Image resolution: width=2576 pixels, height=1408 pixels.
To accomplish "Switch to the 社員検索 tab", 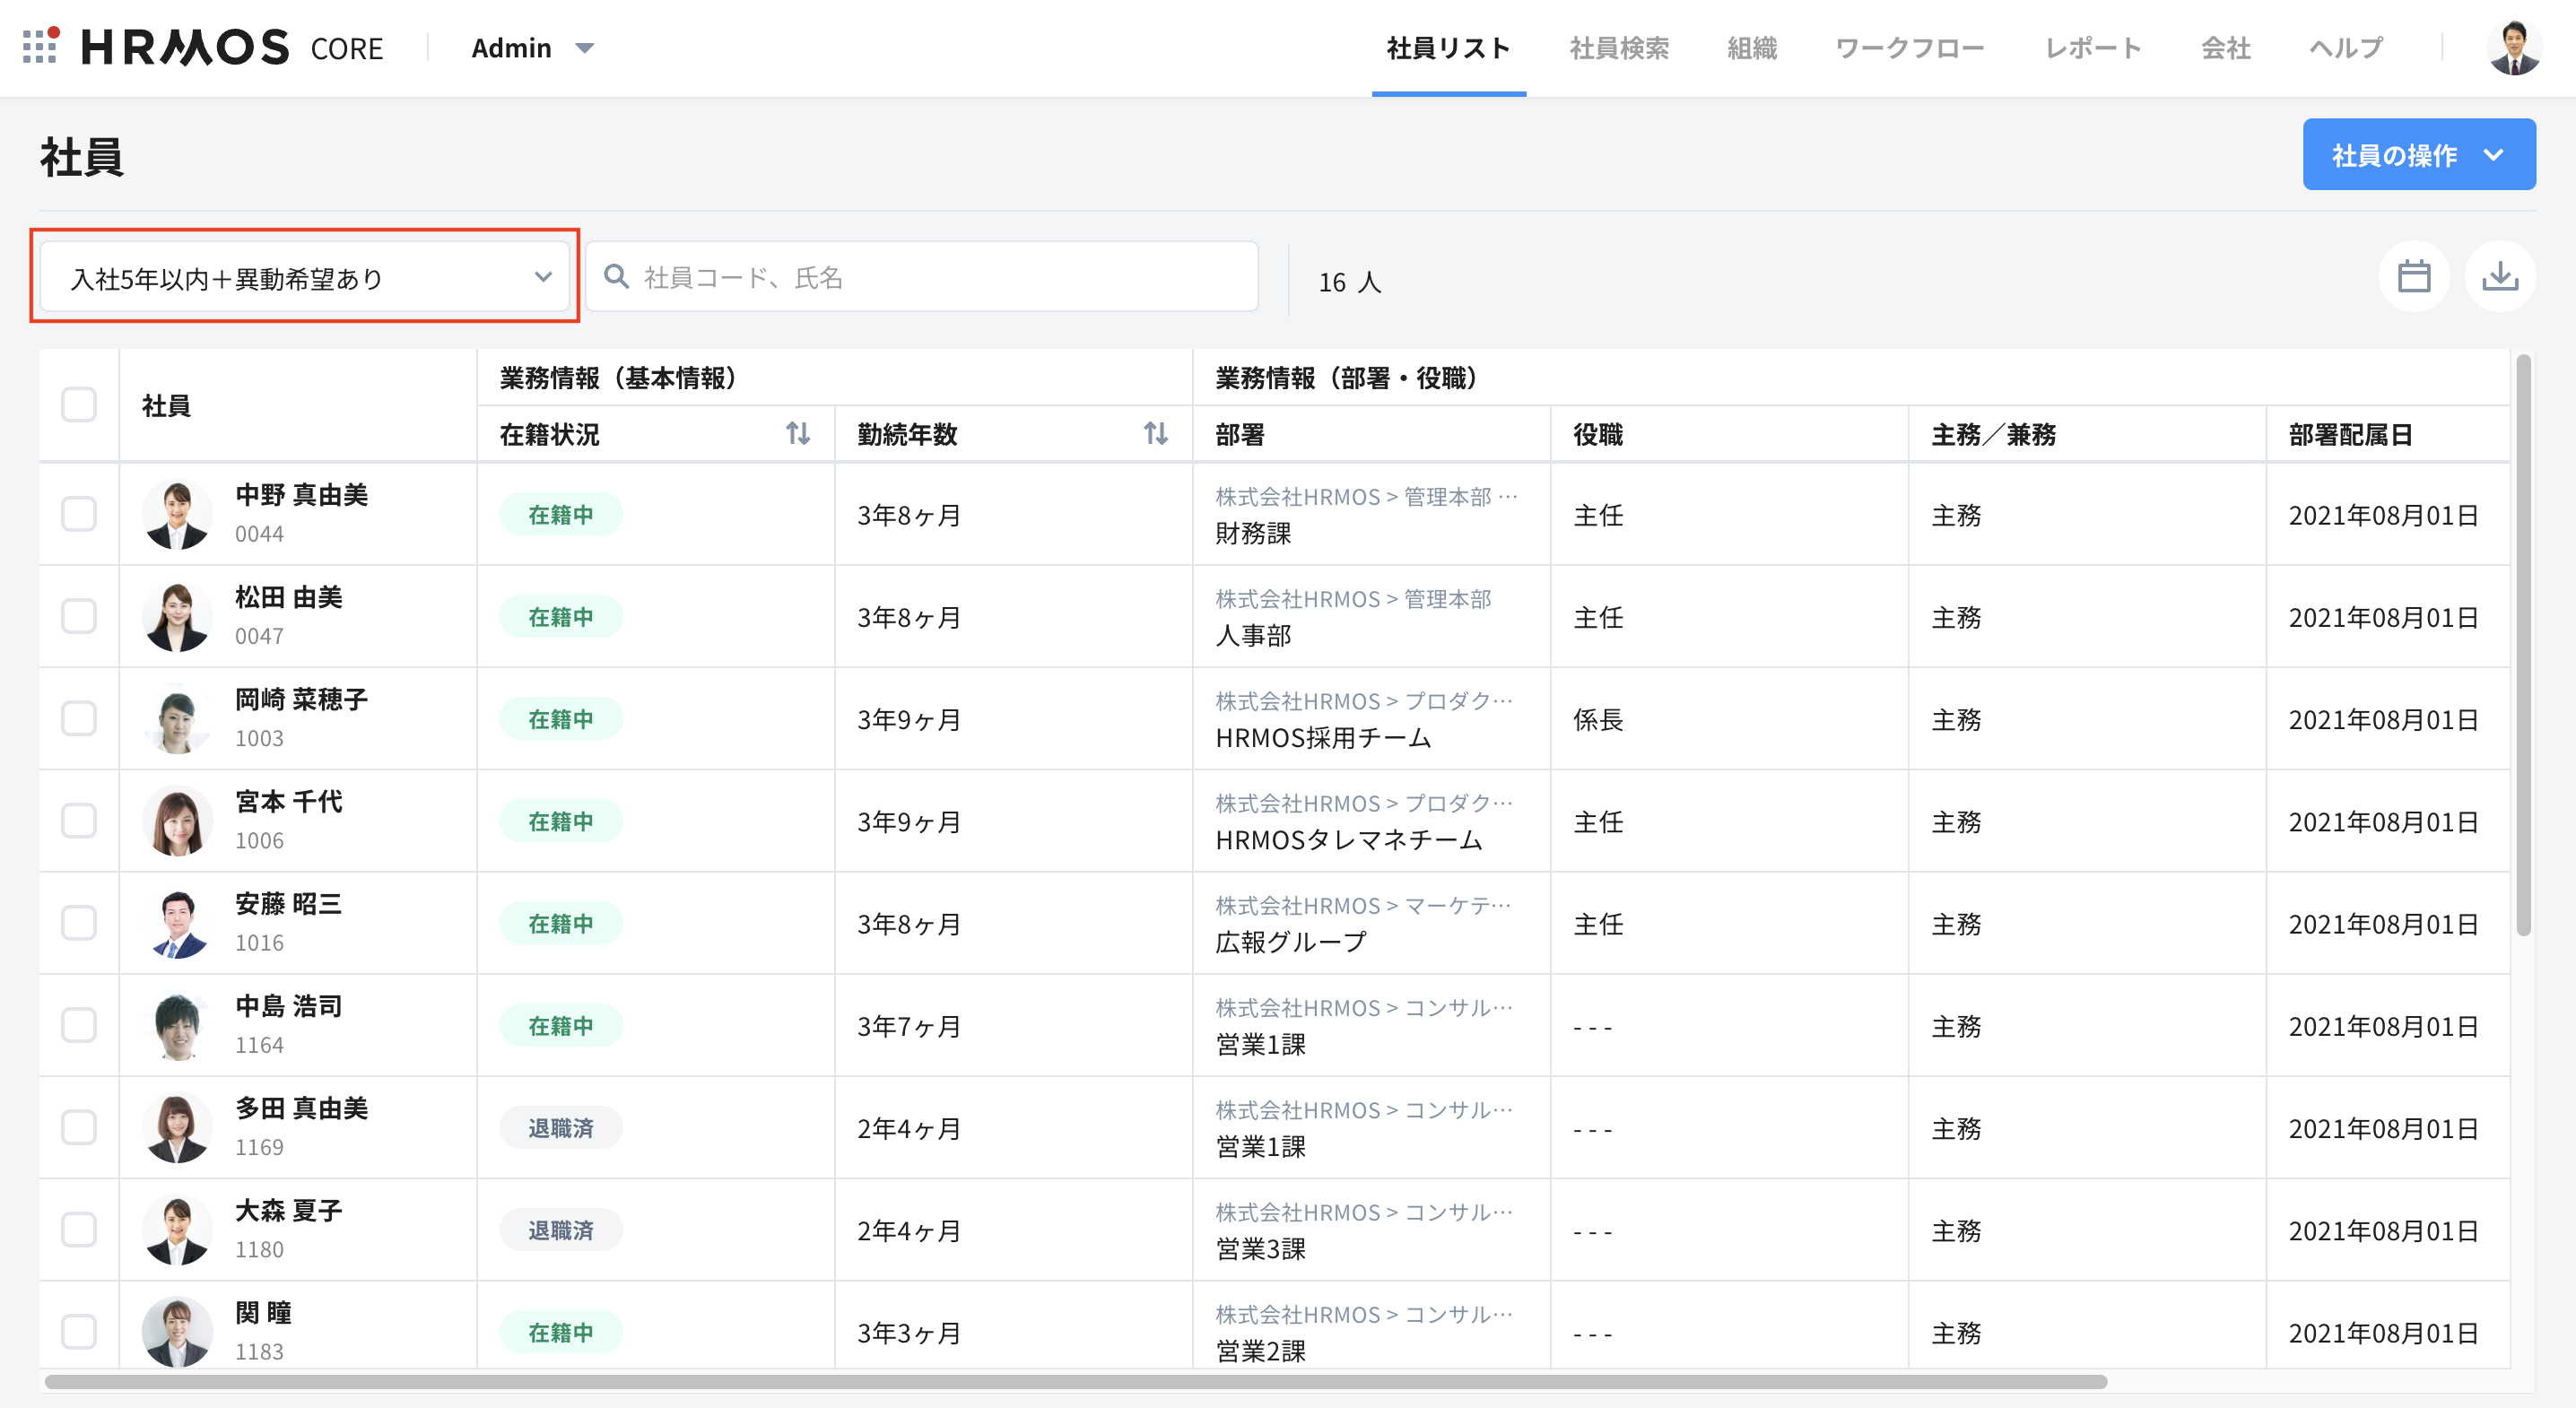I will (1618, 47).
